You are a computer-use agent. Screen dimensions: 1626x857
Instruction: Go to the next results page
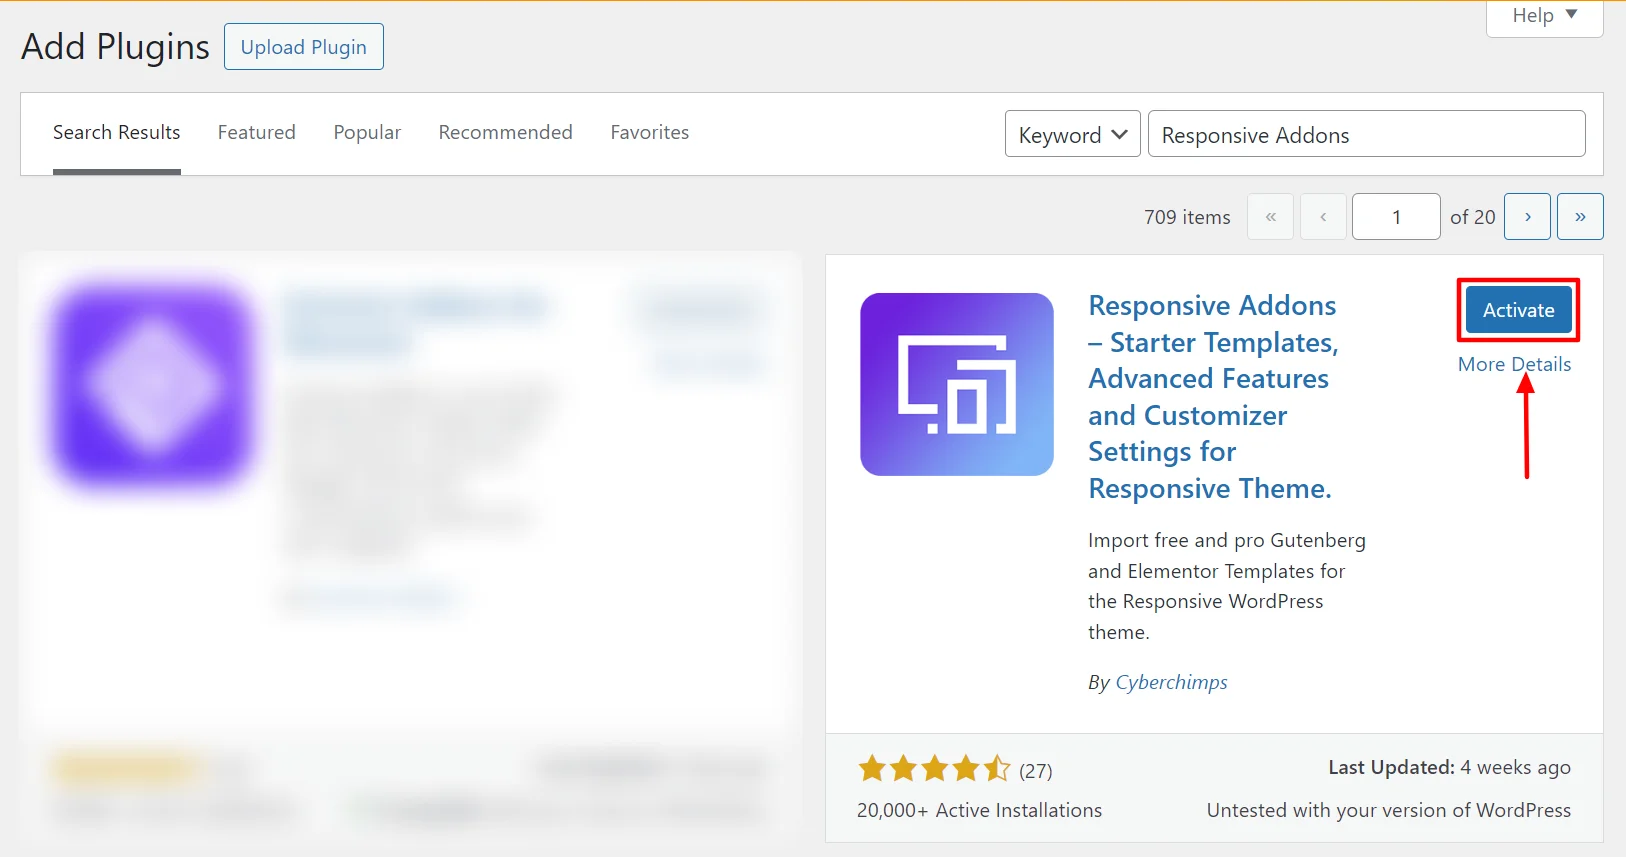click(x=1528, y=217)
